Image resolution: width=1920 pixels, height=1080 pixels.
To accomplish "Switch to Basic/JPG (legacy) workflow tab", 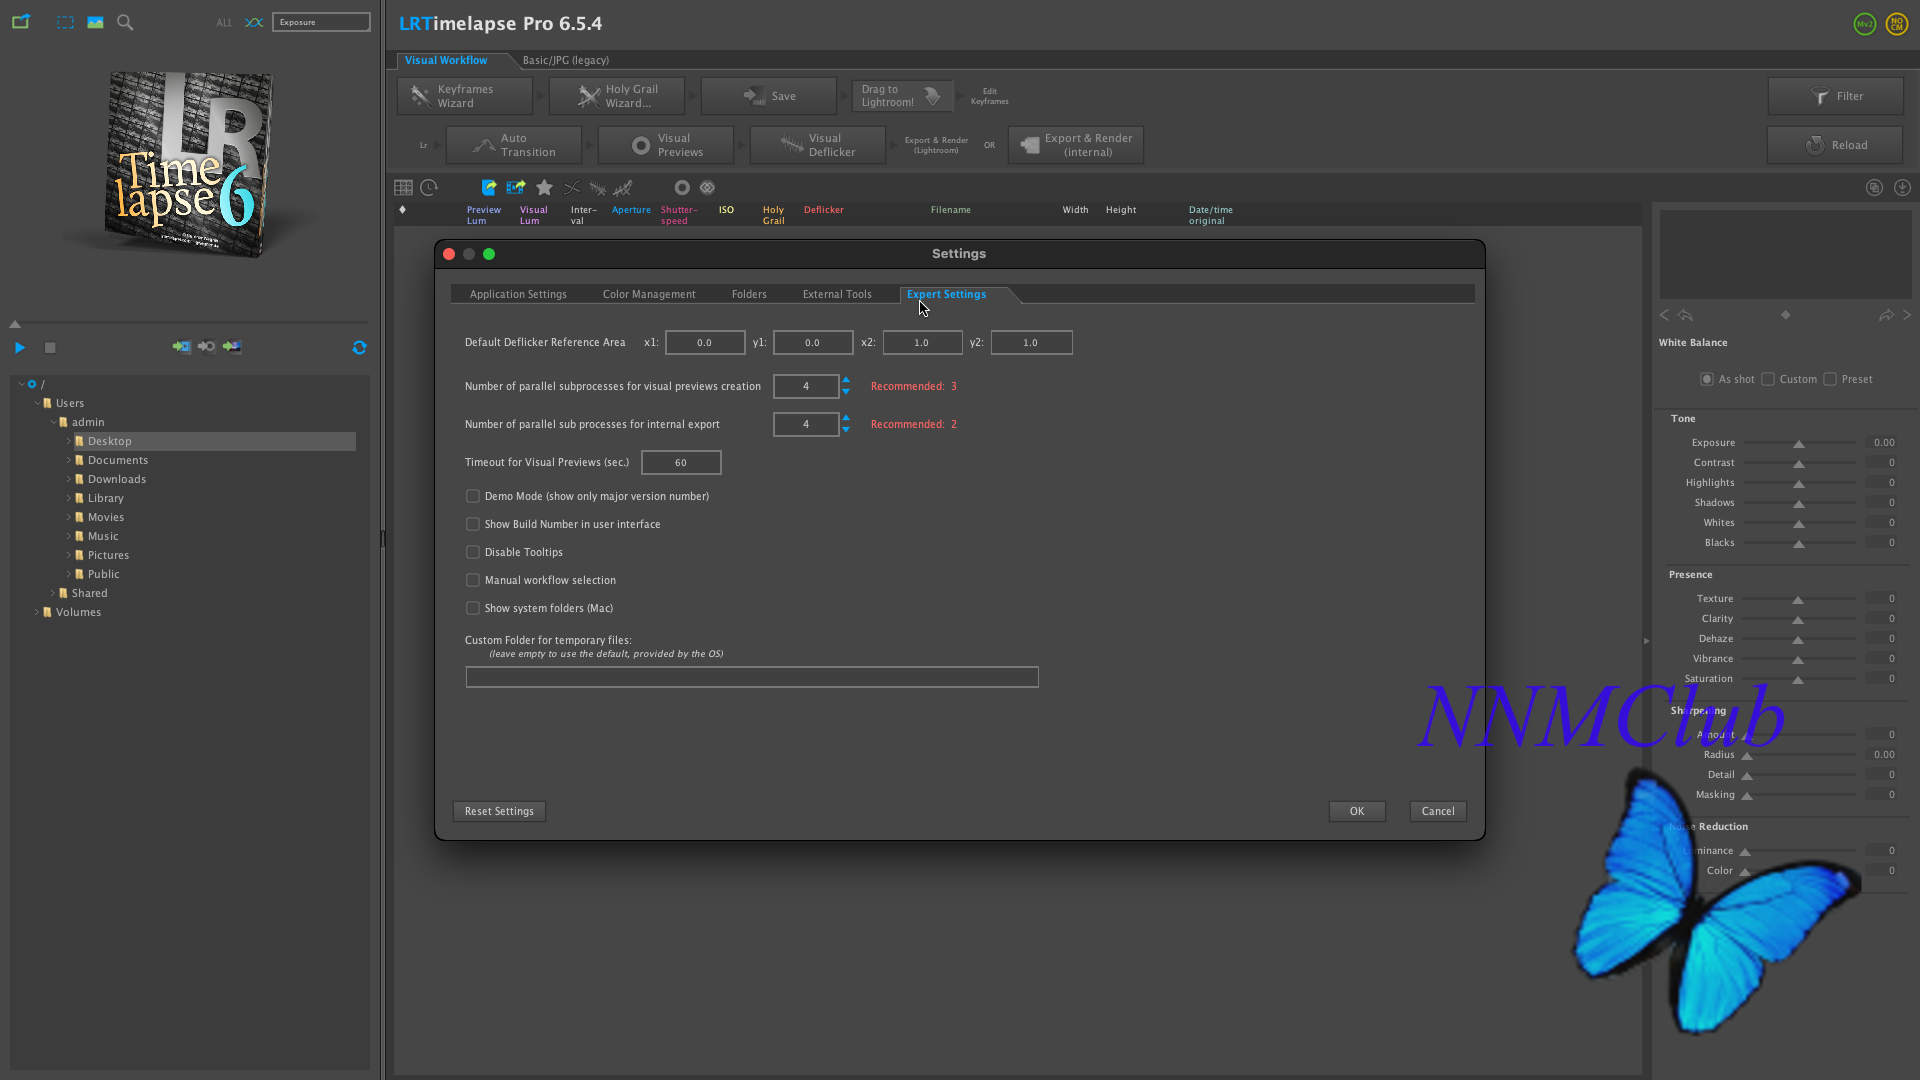I will pos(566,60).
